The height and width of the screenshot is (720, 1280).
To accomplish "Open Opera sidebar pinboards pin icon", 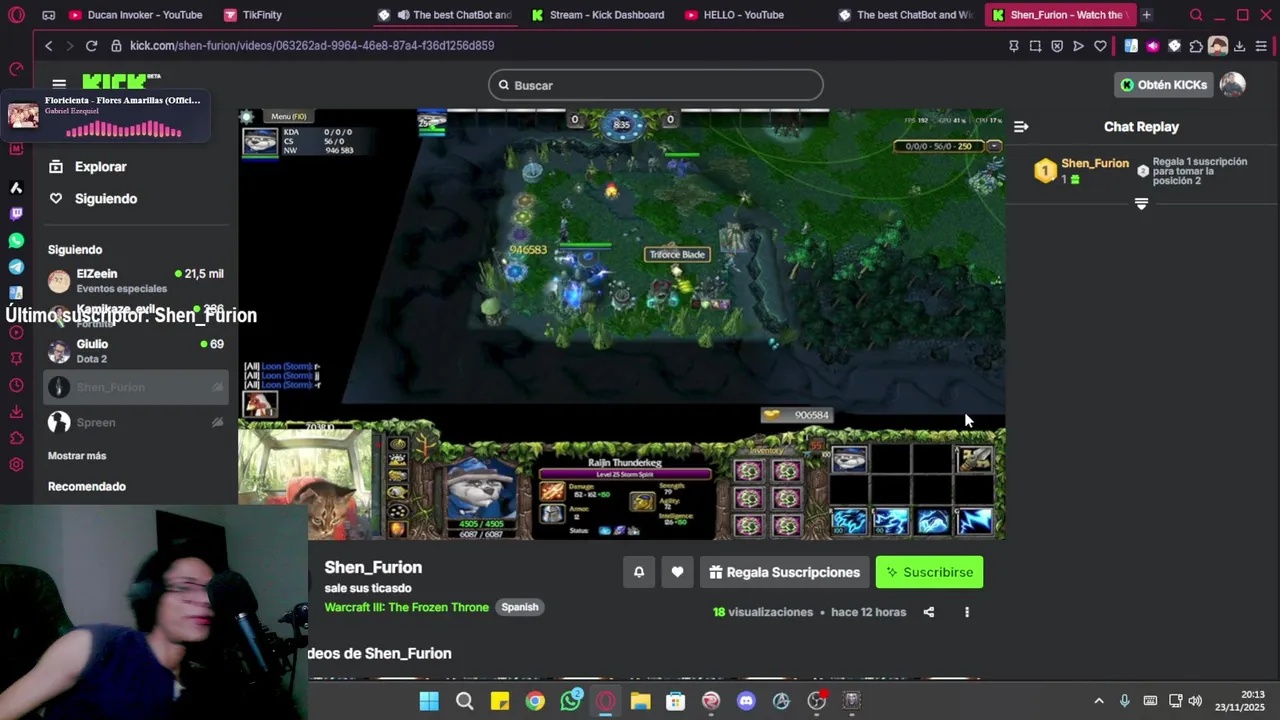I will (x=16, y=358).
